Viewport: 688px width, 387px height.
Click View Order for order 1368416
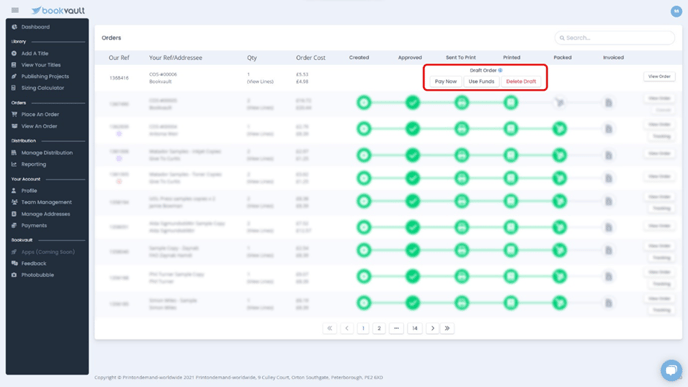[x=659, y=76]
